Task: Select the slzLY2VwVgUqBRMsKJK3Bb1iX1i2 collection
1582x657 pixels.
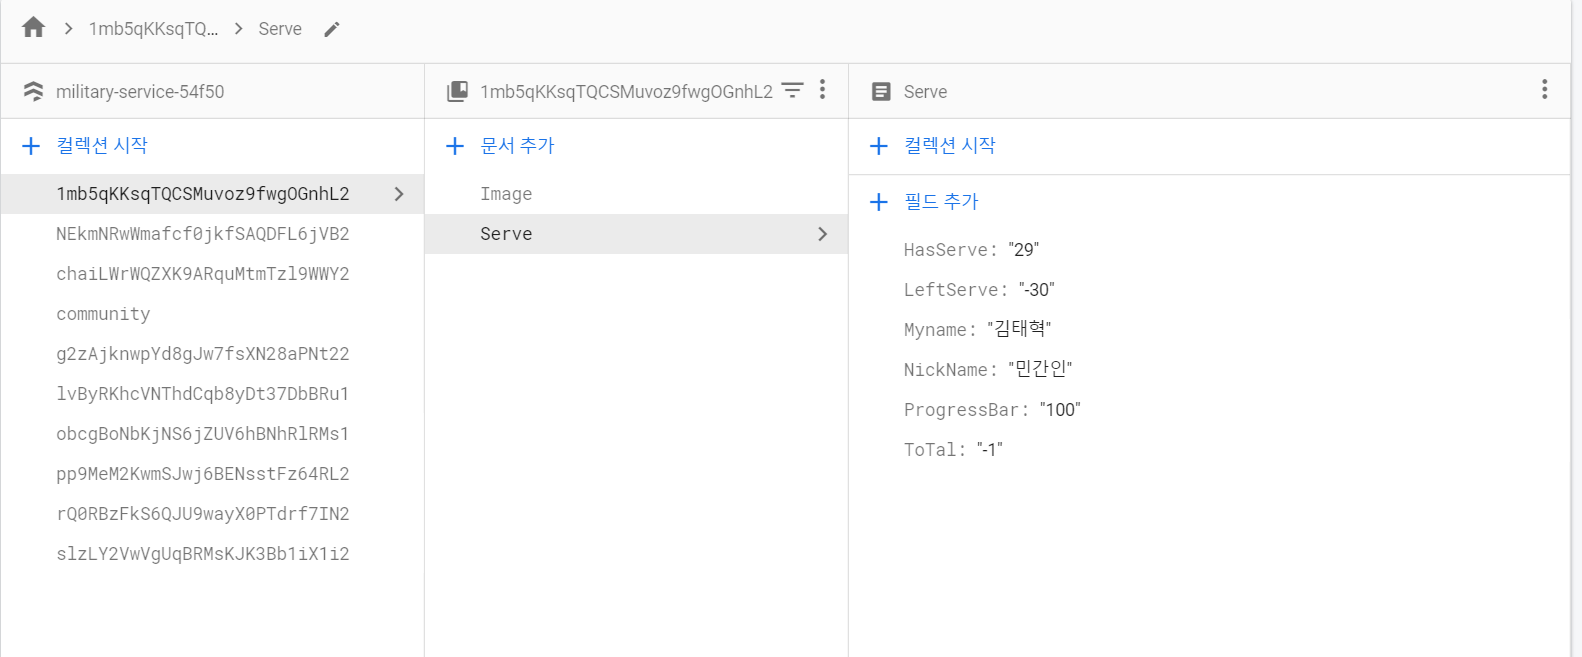Action: point(202,554)
